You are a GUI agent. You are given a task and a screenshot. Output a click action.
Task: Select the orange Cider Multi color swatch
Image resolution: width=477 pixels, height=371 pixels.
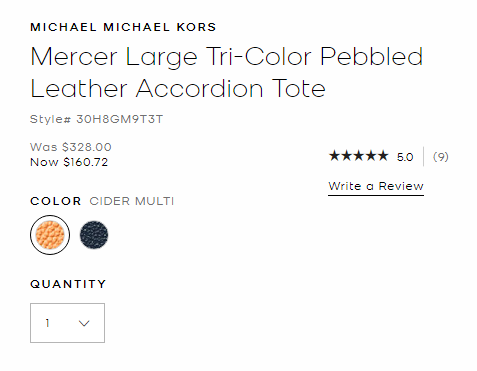tap(50, 235)
